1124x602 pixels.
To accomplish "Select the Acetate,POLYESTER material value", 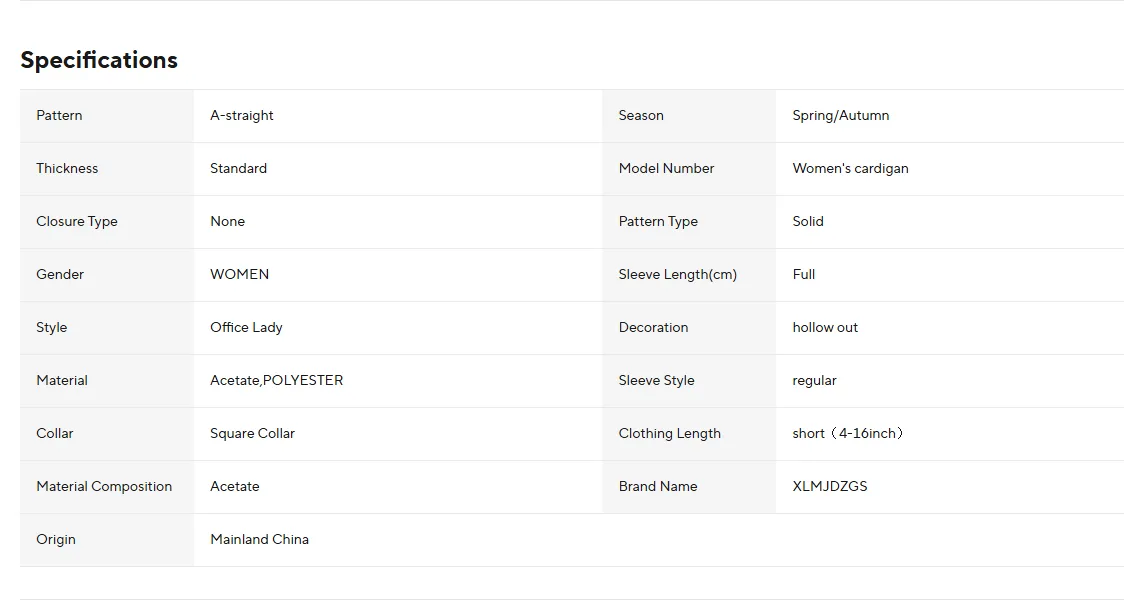I will point(277,381).
